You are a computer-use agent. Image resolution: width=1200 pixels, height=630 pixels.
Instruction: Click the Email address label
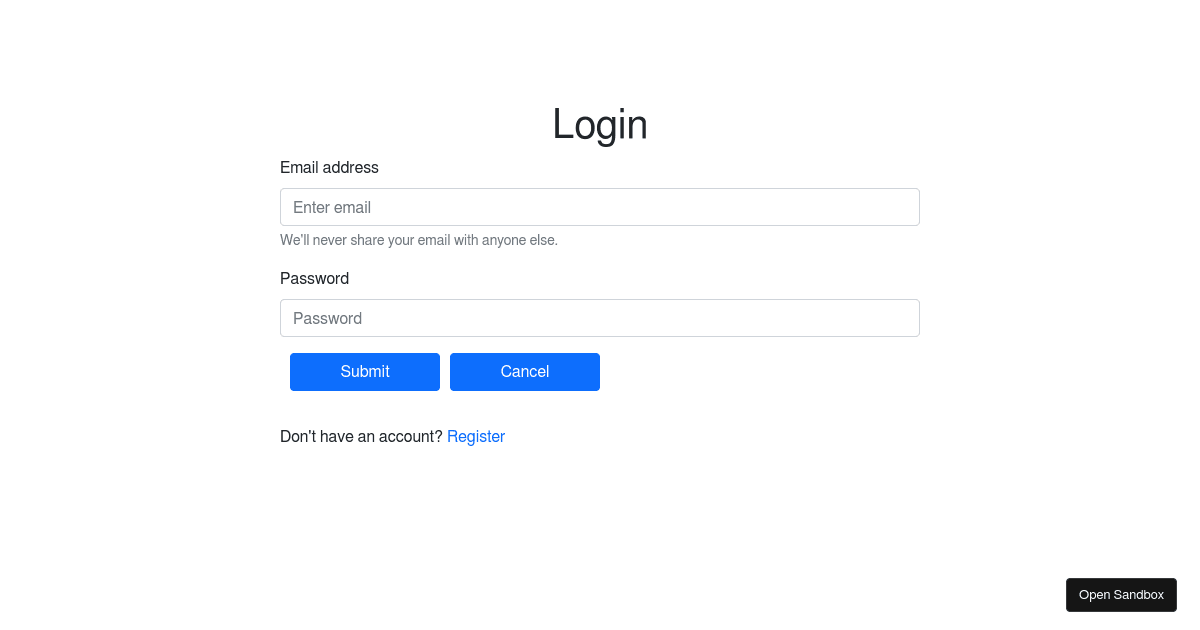(x=329, y=167)
